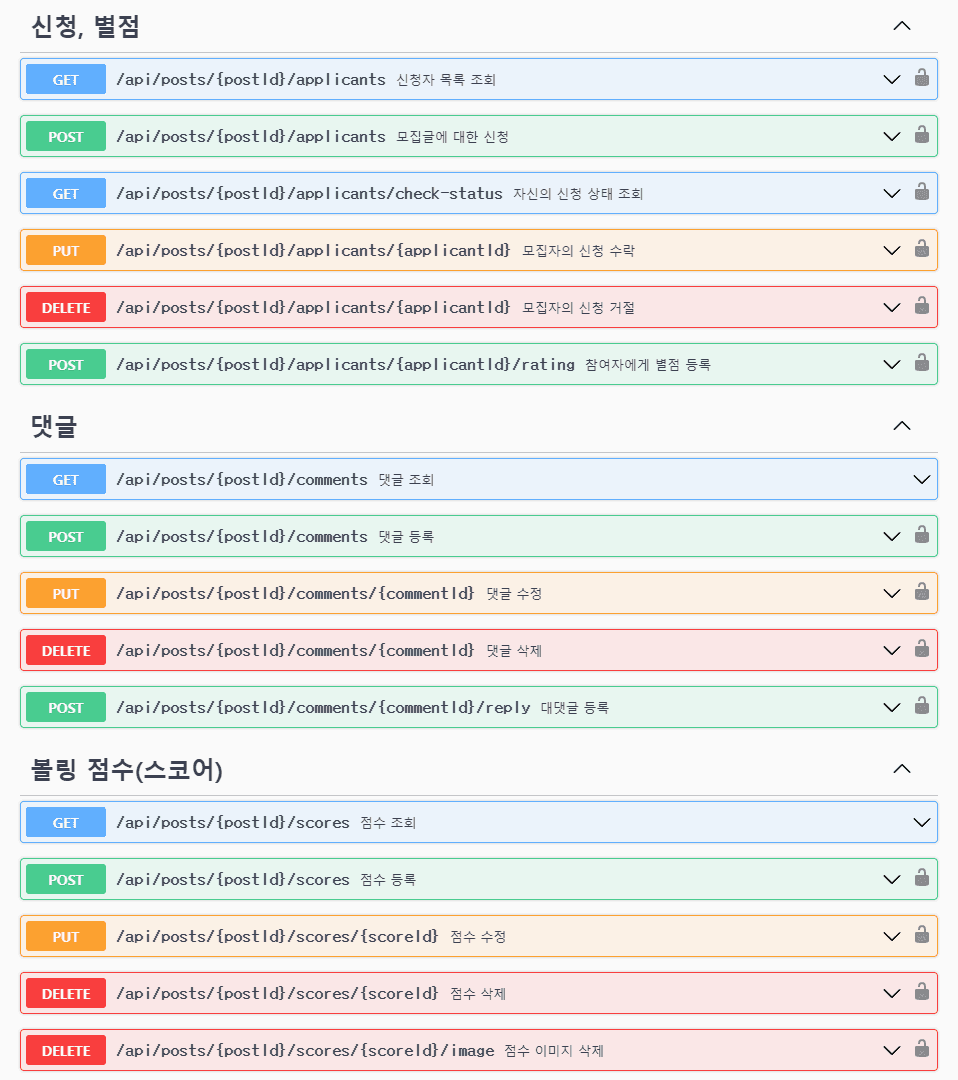Click lock icon on POST applicants row
Screen dimensions: 958x1080
pos(921,135)
